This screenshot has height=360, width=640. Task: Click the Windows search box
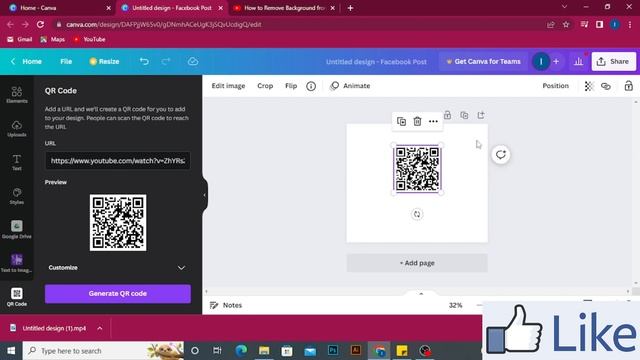(x=103, y=351)
